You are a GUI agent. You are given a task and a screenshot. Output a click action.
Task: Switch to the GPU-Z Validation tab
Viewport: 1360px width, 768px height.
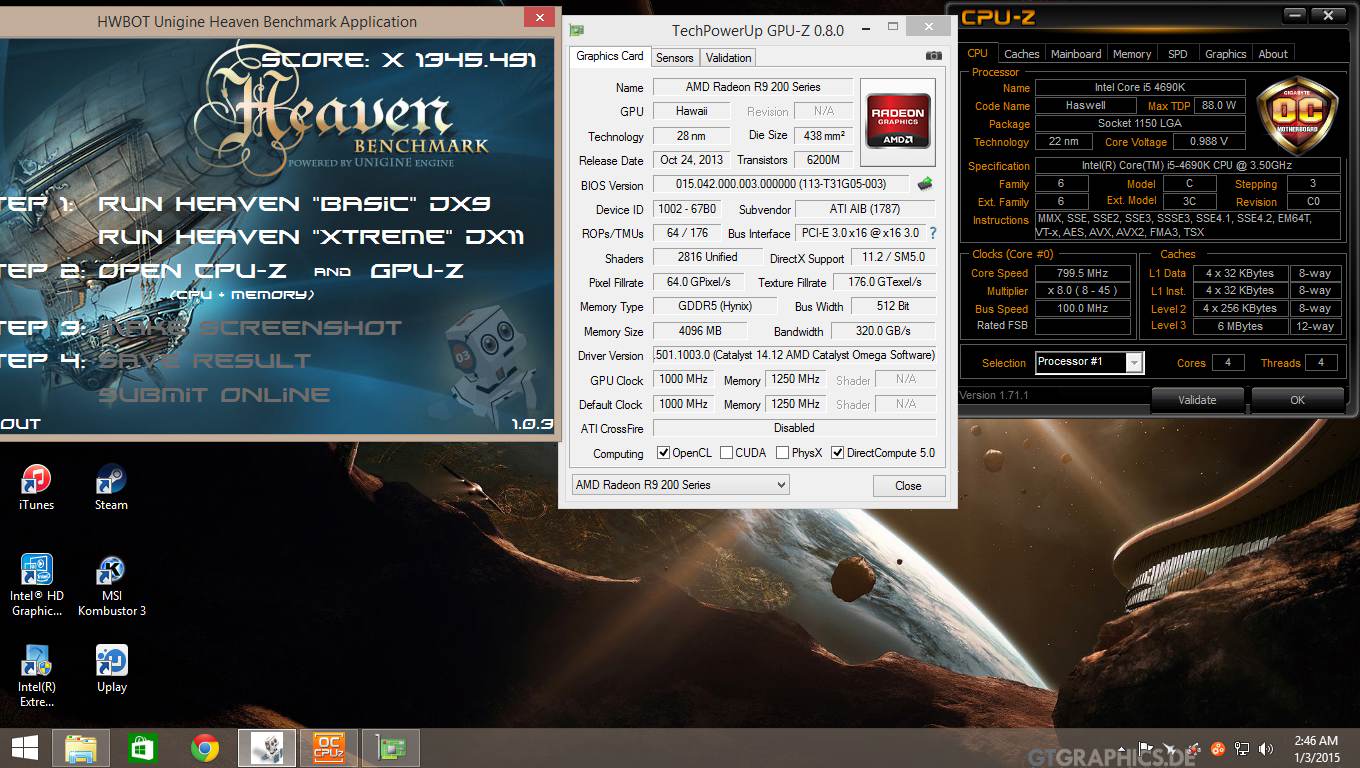click(x=728, y=58)
